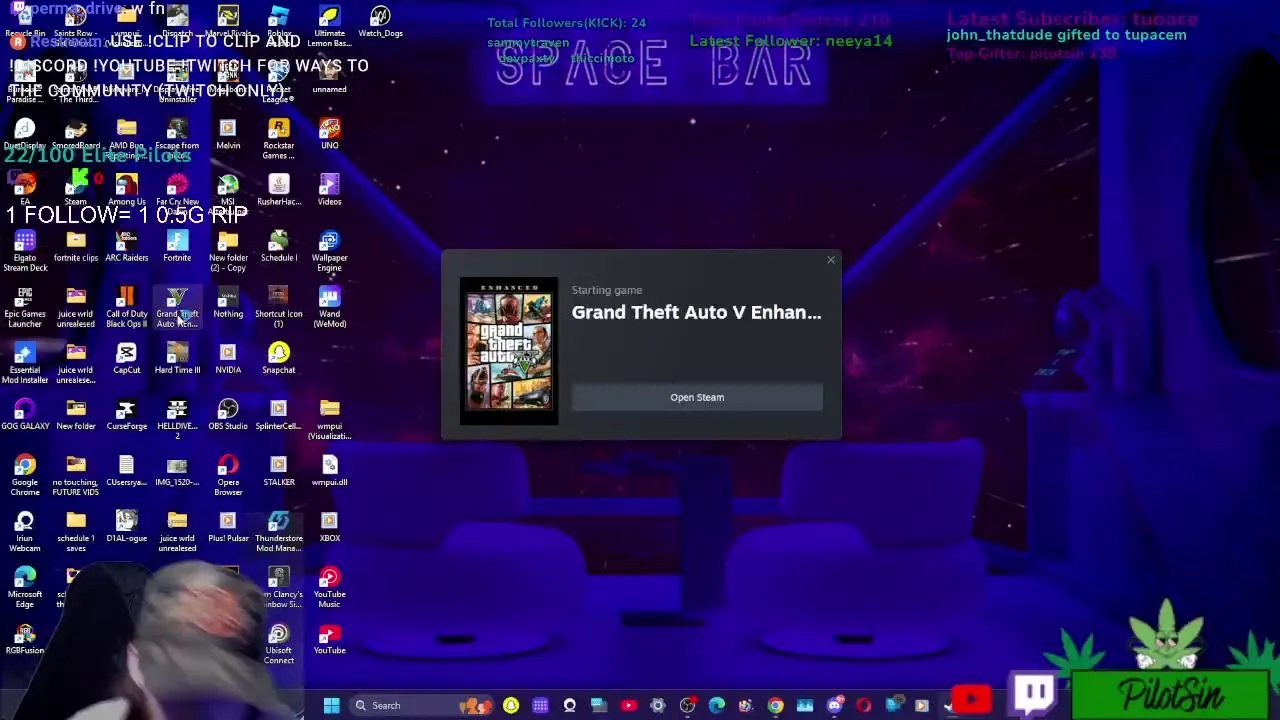Open Snapchat desktop icon
1280x720 pixels.
[279, 357]
